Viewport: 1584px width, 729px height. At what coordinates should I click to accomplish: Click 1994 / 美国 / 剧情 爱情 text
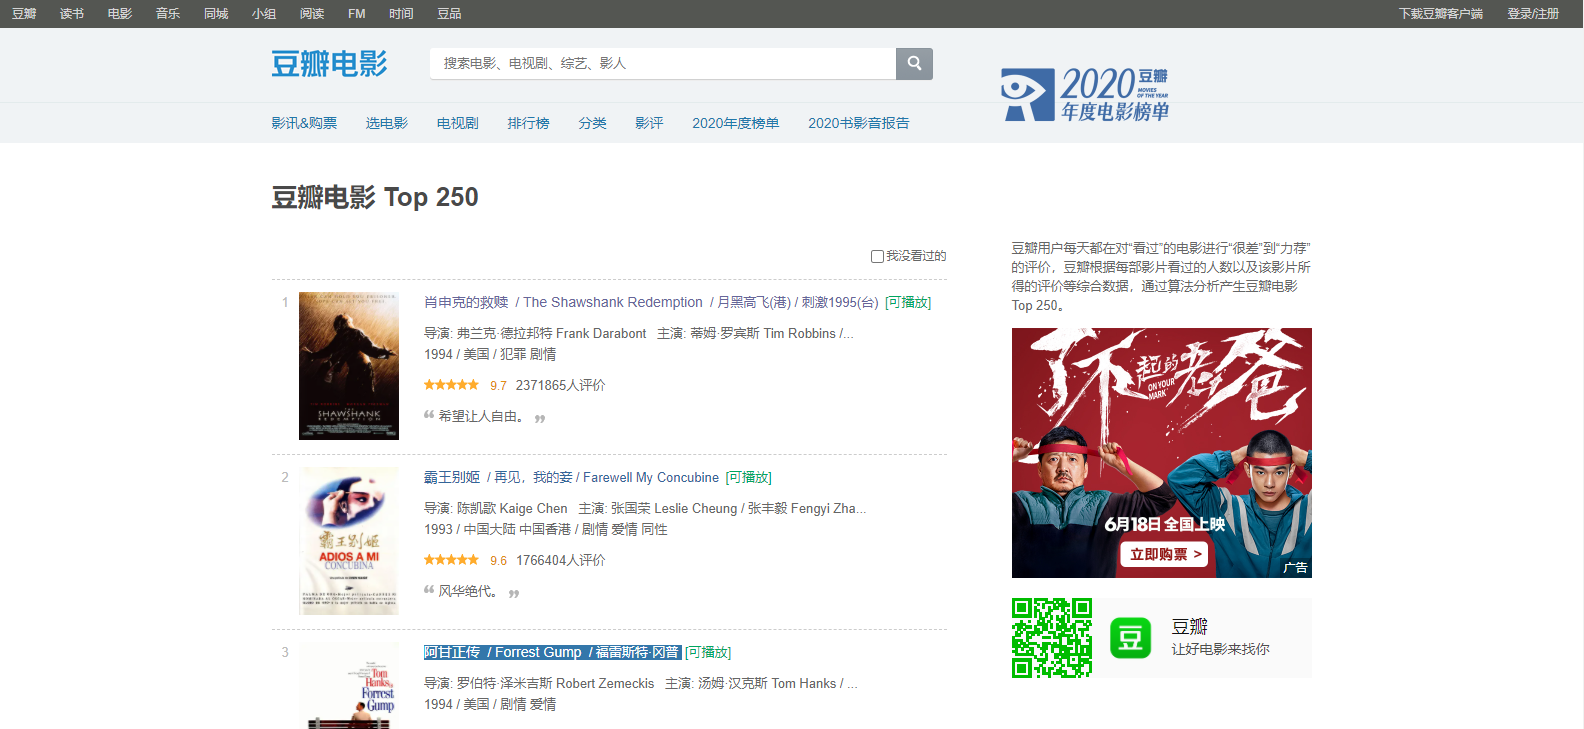tap(490, 704)
